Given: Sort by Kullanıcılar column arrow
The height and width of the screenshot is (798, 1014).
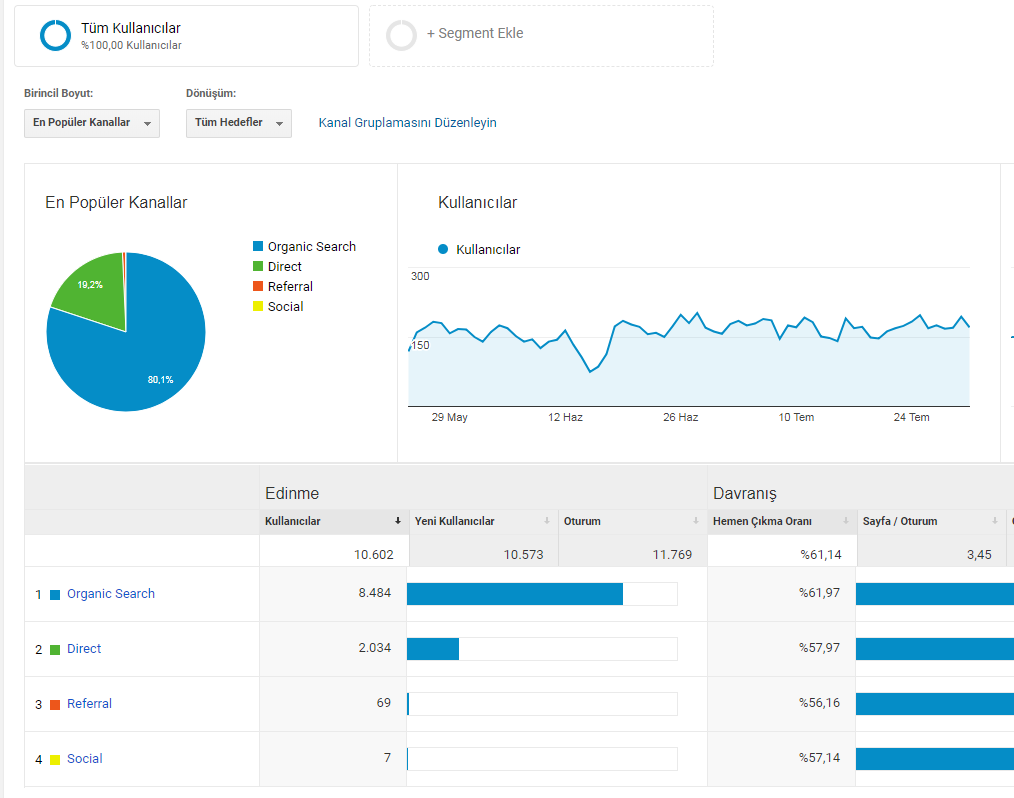Looking at the screenshot, I should 398,521.
